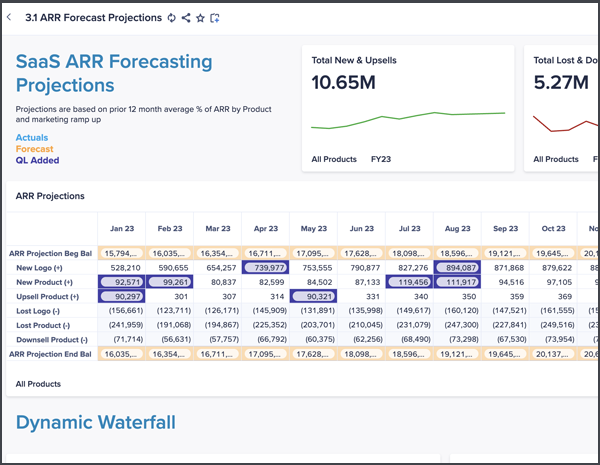600x465 pixels.
Task: Select the FY23 context on the New & Upsells card
Action: pyautogui.click(x=381, y=159)
